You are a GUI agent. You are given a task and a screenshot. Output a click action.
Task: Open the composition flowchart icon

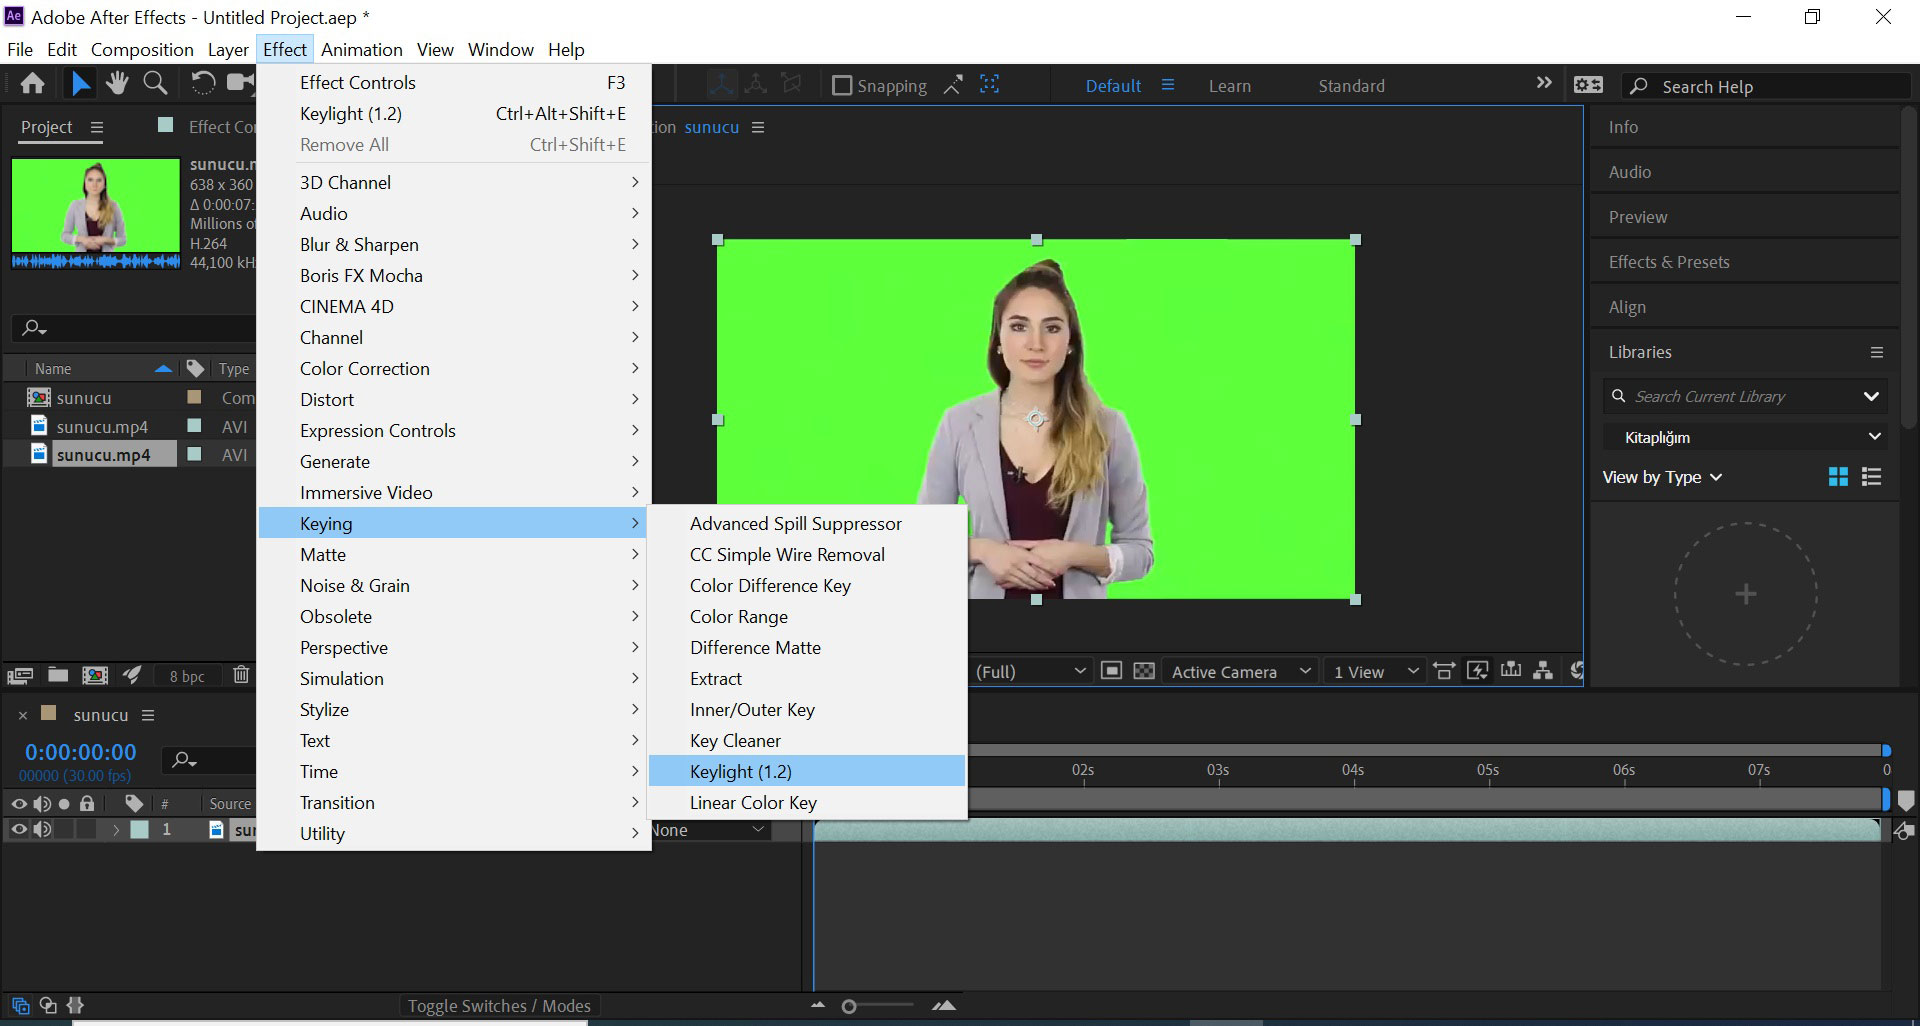tap(1543, 671)
